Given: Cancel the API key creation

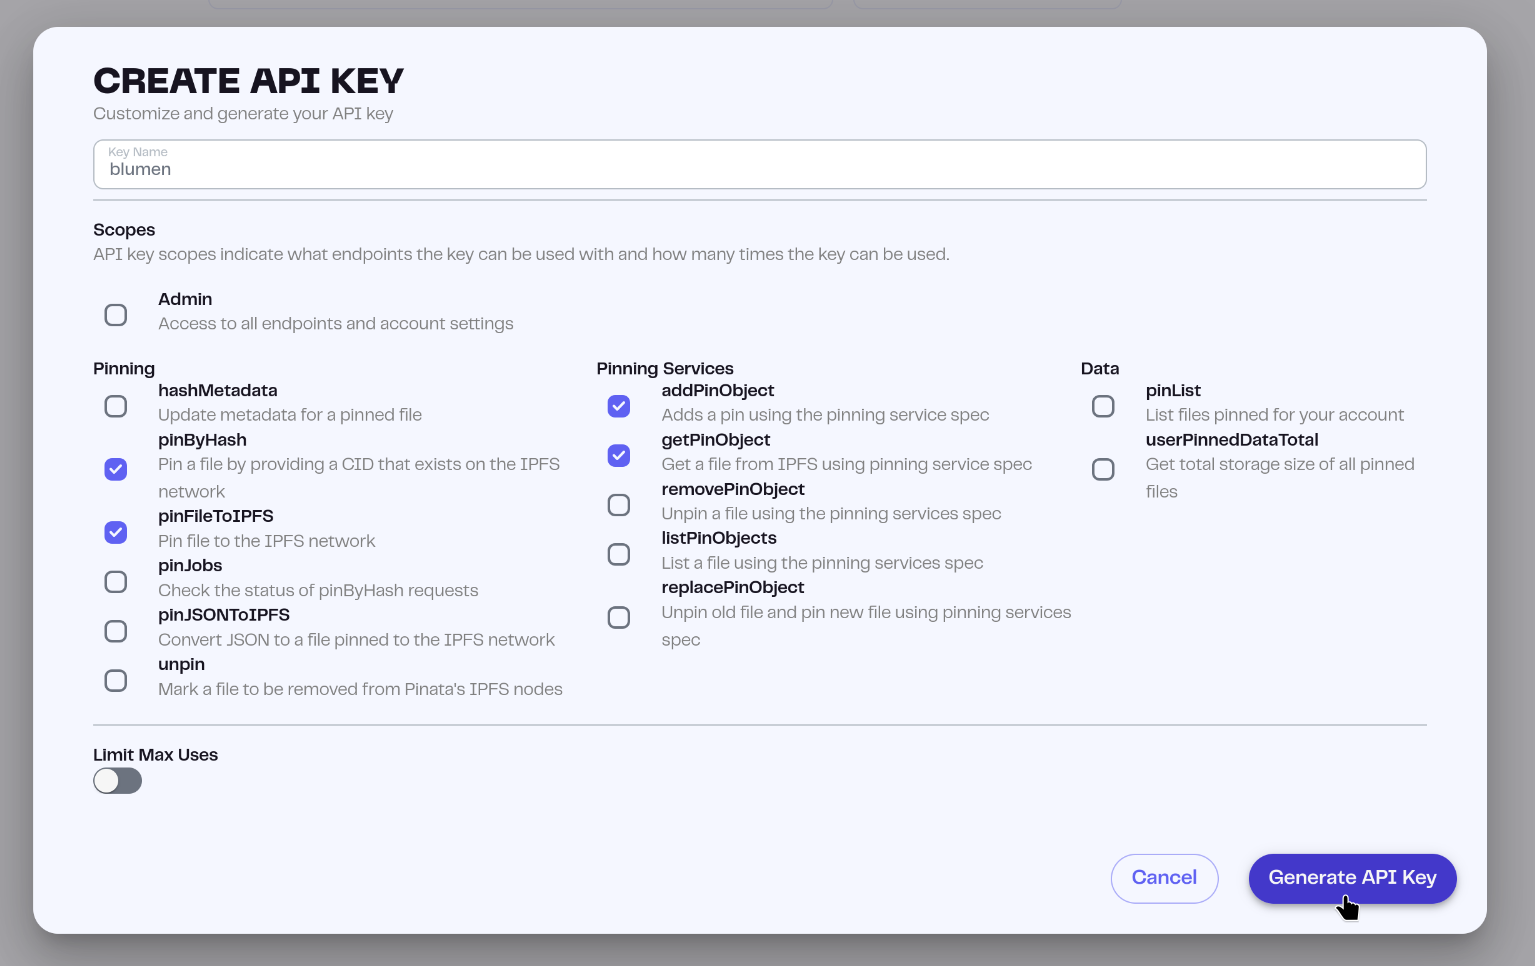Looking at the screenshot, I should [x=1164, y=878].
